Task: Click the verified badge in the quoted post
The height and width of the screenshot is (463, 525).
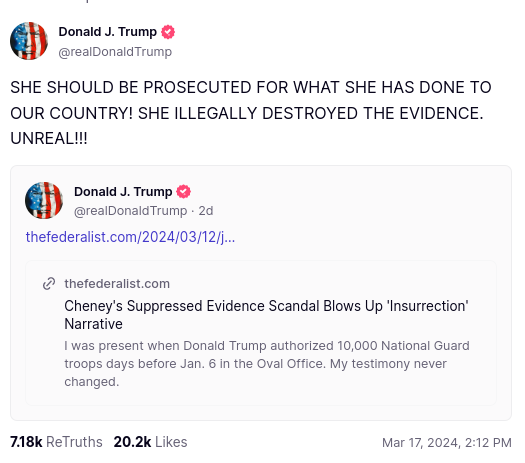Action: pos(183,192)
